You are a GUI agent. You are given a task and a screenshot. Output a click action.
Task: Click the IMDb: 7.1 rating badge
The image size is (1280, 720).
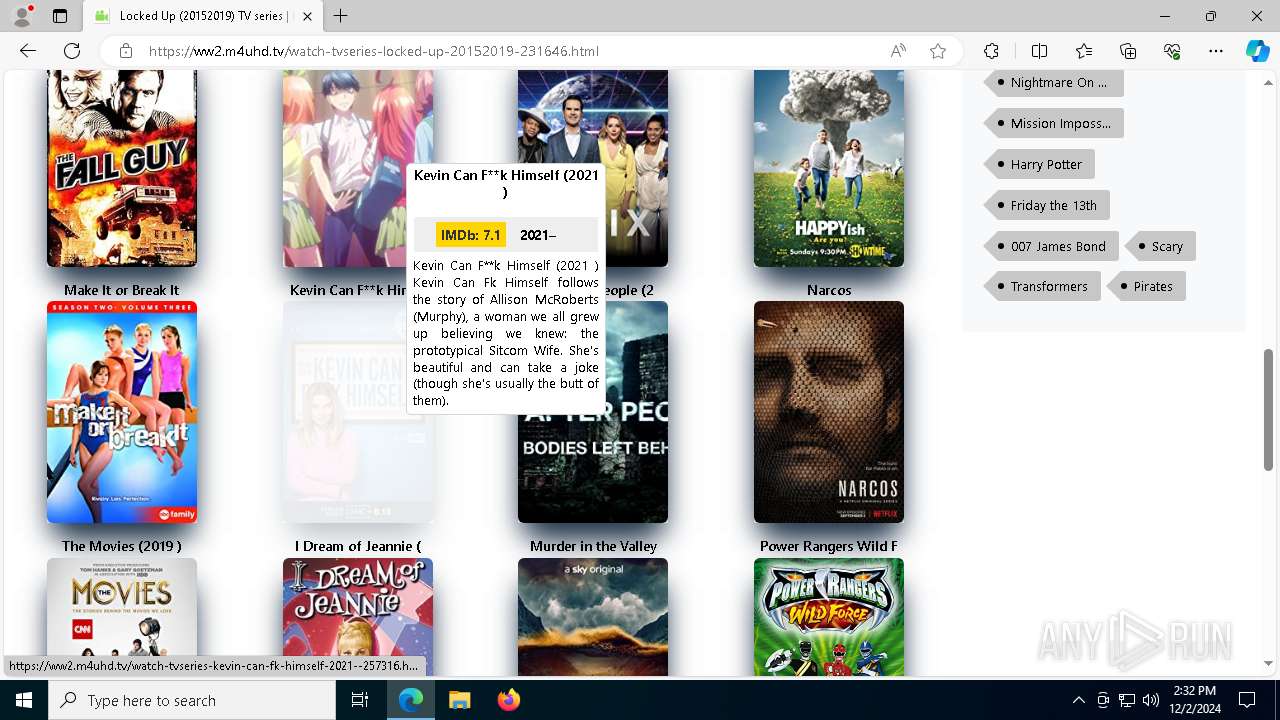(x=471, y=235)
